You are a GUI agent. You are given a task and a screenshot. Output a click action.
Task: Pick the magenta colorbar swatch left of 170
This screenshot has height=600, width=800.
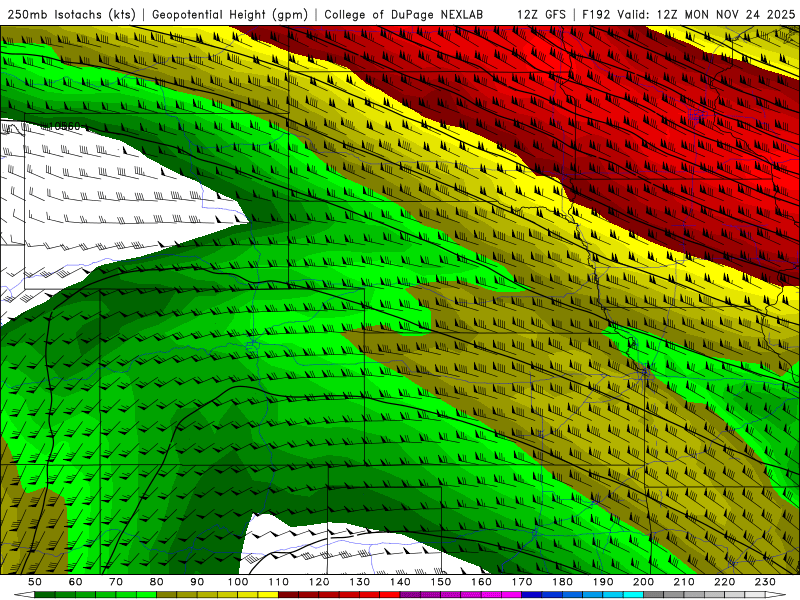tap(512, 595)
